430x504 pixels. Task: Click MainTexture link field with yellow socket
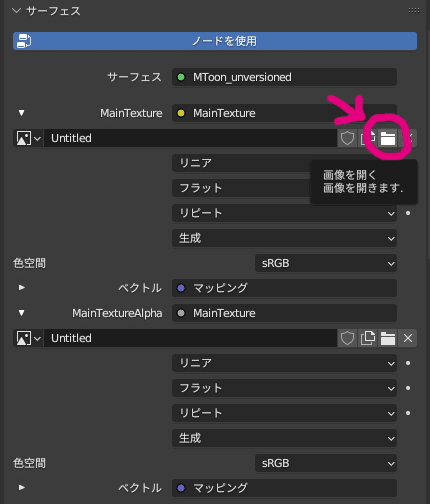[284, 113]
